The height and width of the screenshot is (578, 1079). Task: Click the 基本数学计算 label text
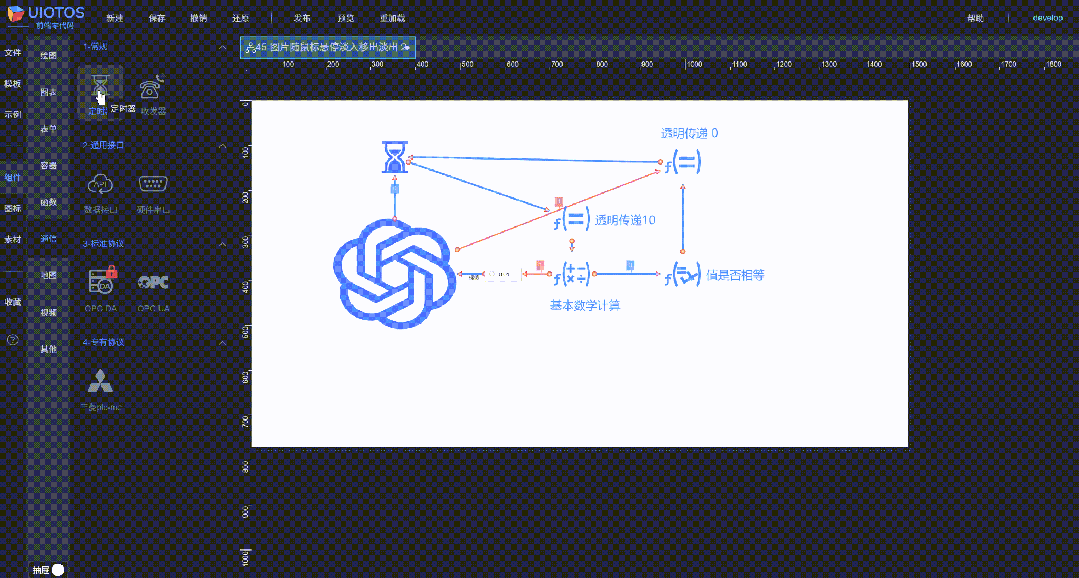tap(584, 305)
